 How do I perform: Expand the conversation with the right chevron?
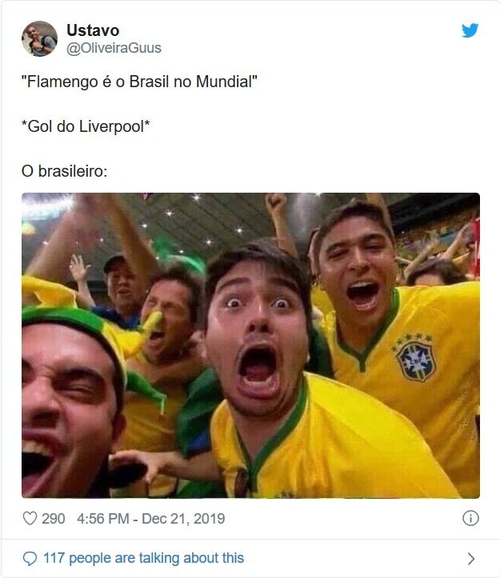(471, 559)
